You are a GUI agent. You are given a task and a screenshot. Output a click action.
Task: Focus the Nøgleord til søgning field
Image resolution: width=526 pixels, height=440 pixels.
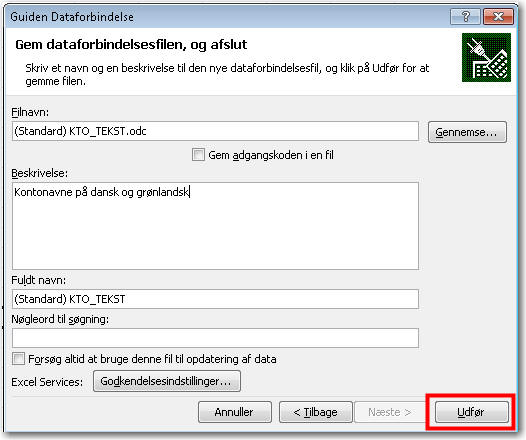[x=215, y=338]
